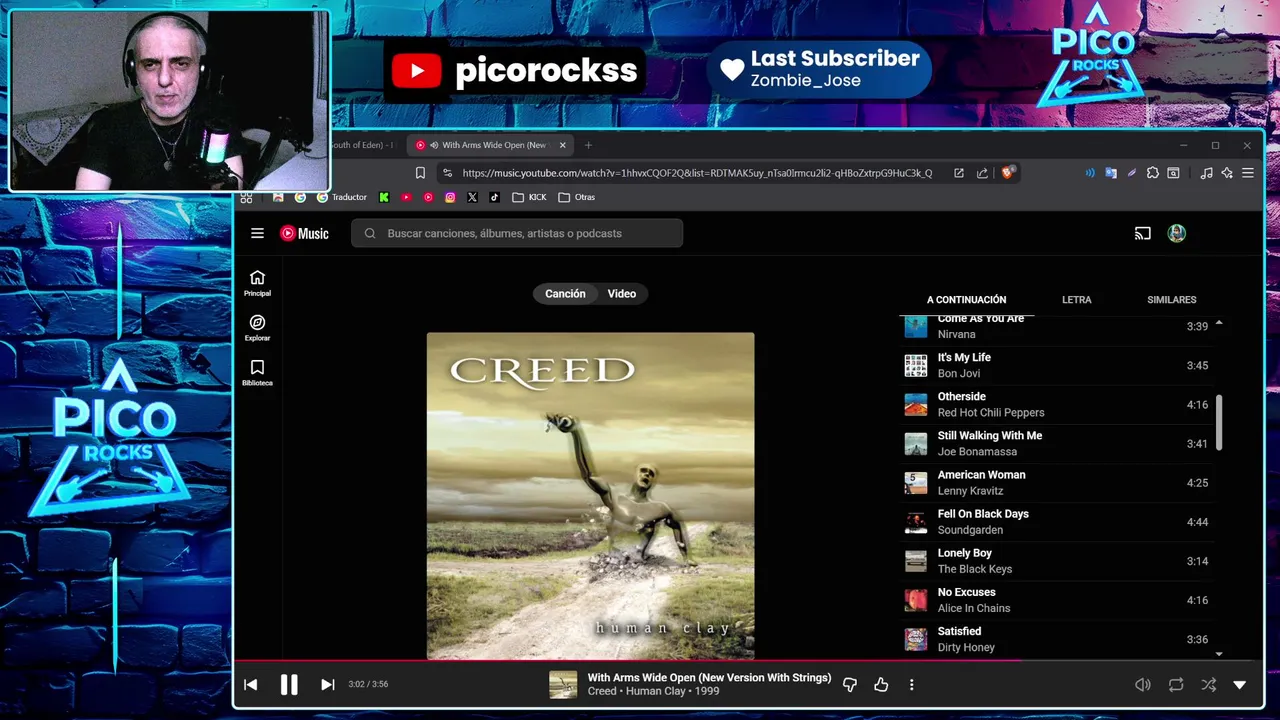The height and width of the screenshot is (720, 1280).
Task: Play No Excuses by Alice In Chains
Action: pos(1058,599)
